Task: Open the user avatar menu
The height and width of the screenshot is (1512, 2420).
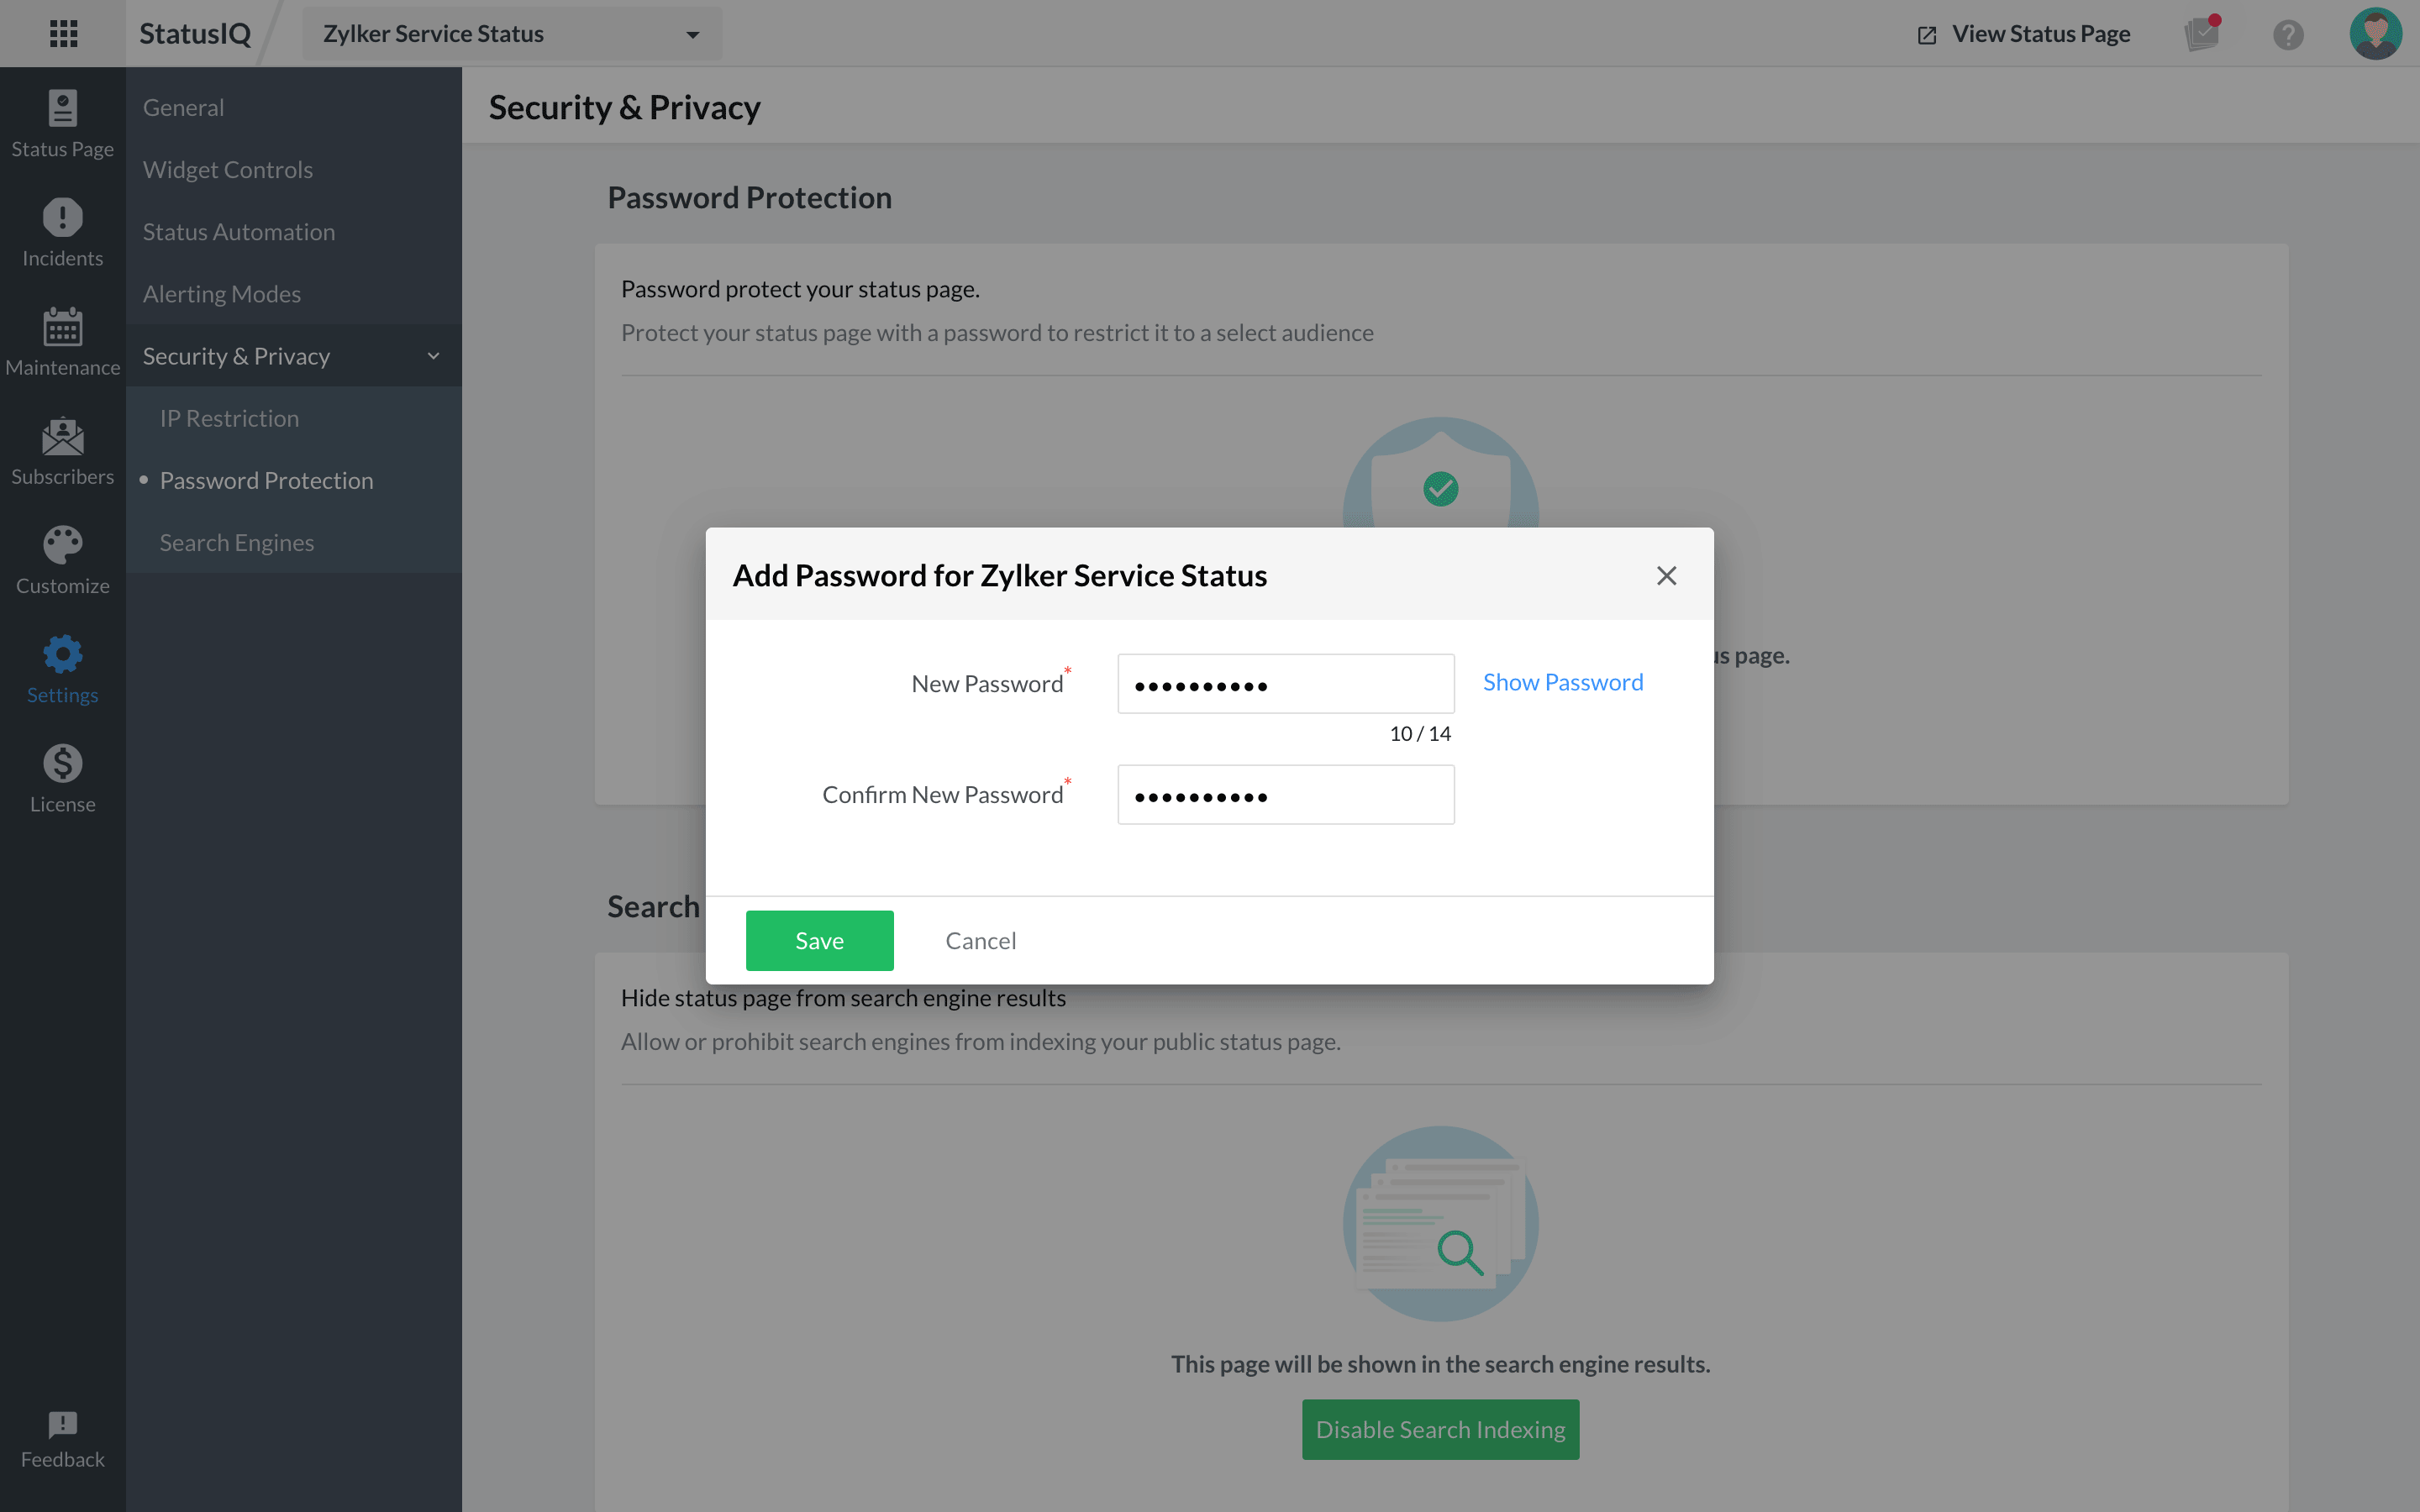Action: [x=2377, y=33]
